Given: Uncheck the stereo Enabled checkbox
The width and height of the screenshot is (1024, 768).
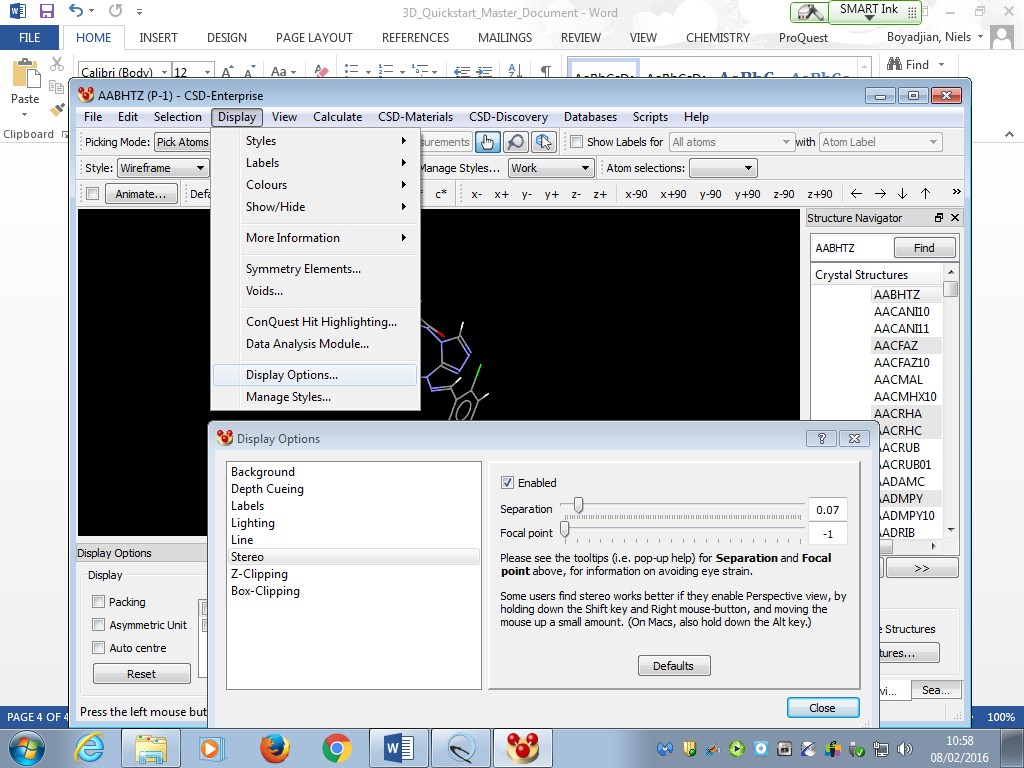Looking at the screenshot, I should pyautogui.click(x=507, y=483).
